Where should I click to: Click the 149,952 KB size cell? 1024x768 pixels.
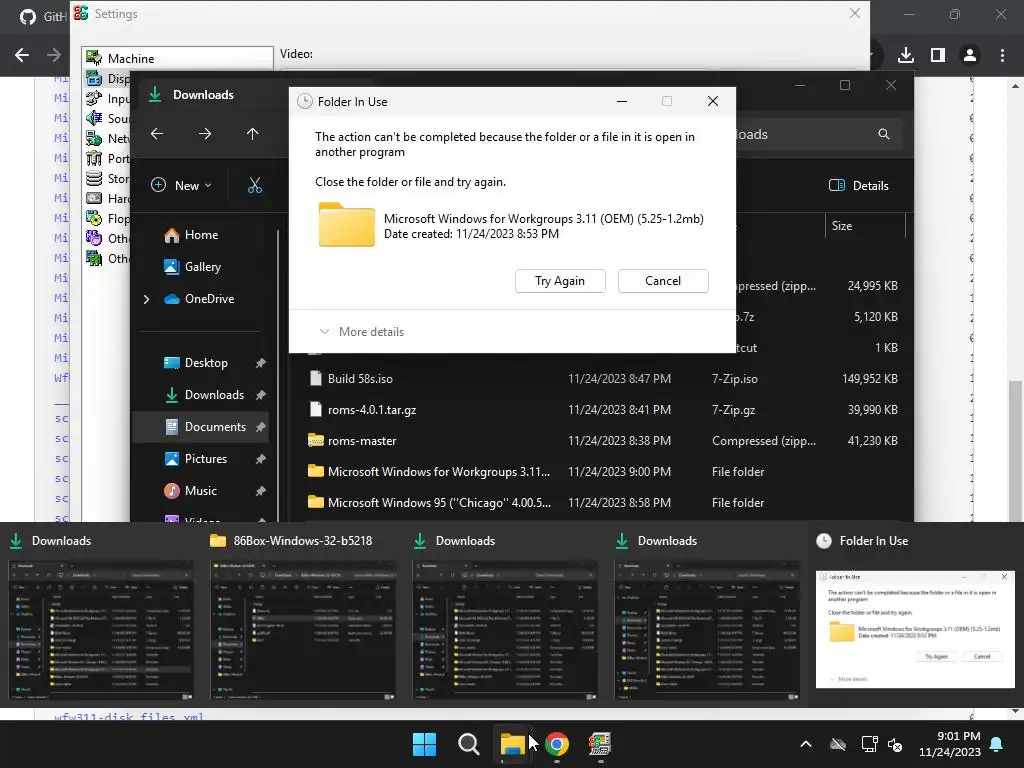(871, 379)
